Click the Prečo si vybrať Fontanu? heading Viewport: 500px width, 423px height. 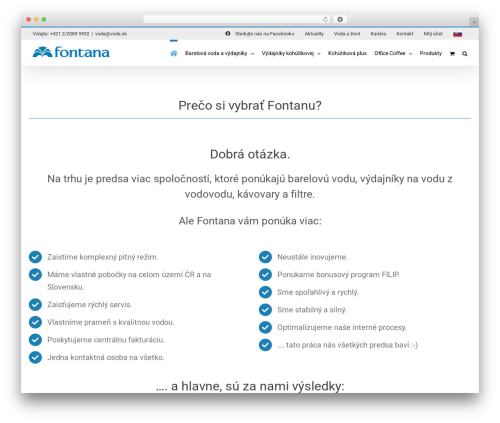point(250,105)
